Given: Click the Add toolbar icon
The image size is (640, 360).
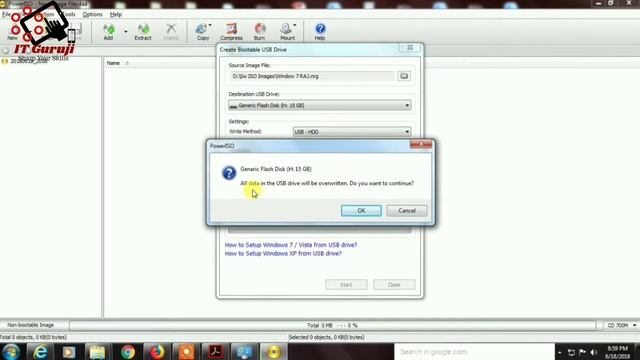Looking at the screenshot, I should [108, 32].
